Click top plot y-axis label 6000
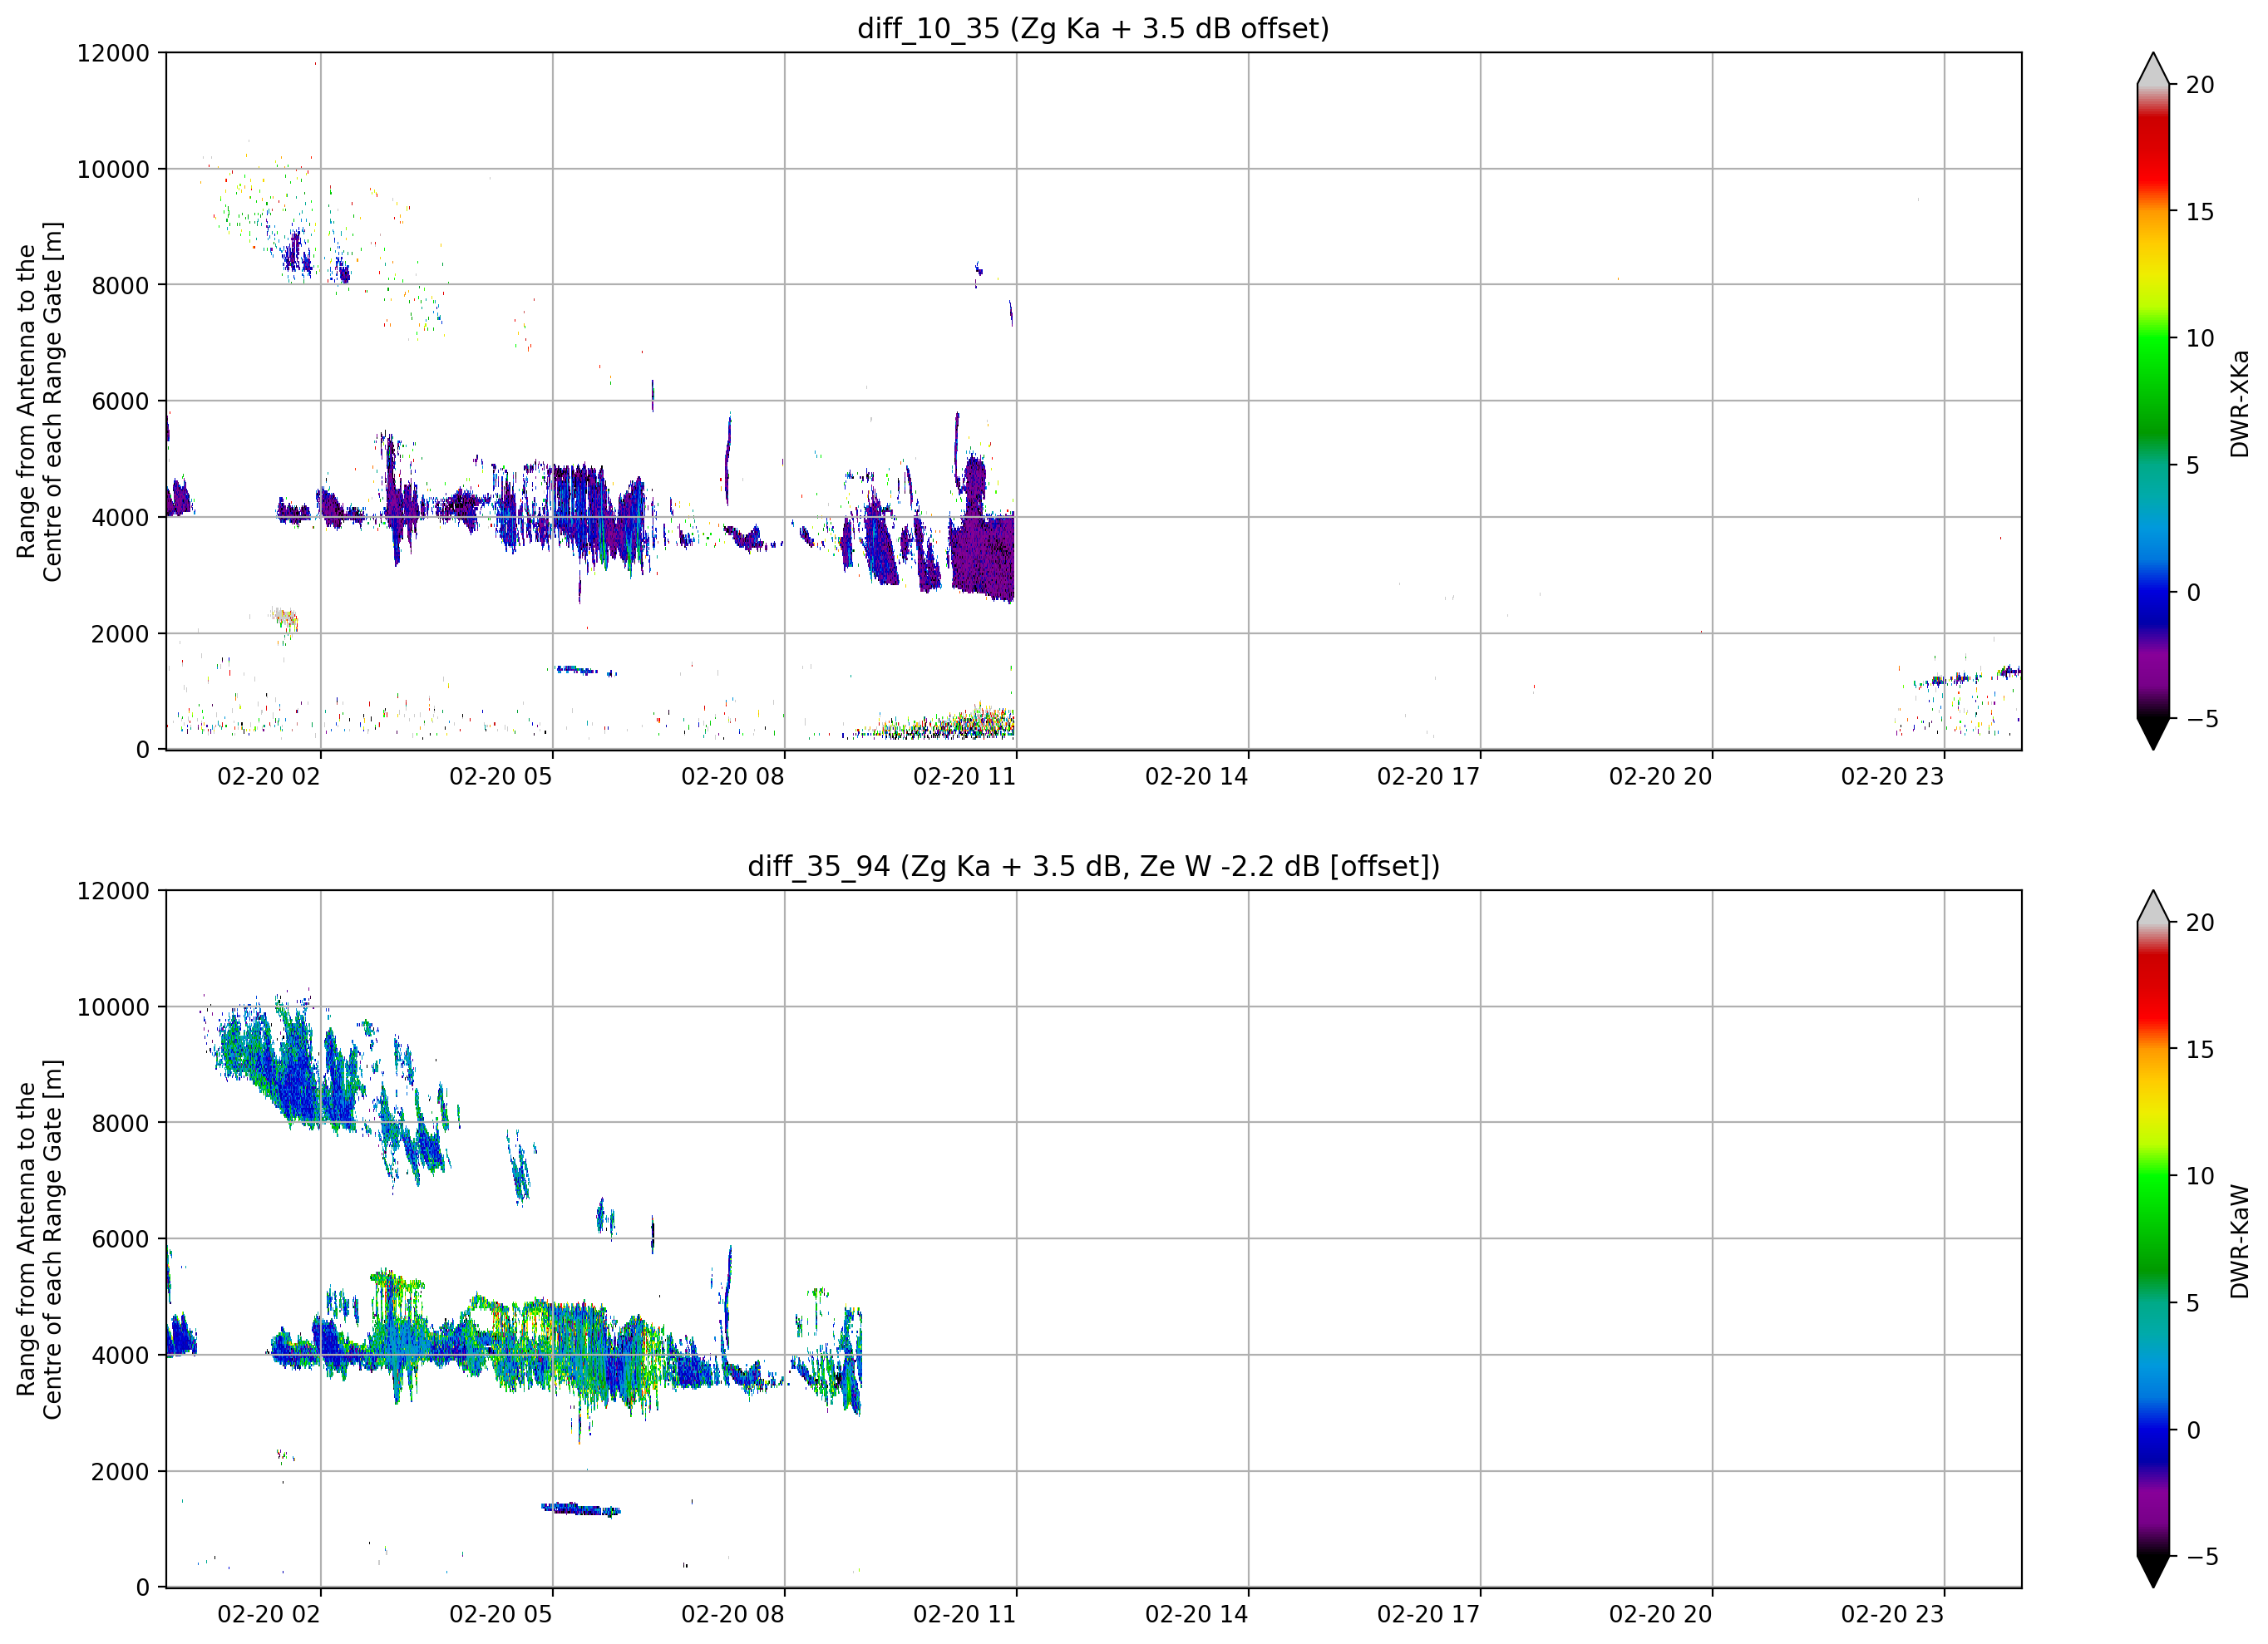 (120, 401)
